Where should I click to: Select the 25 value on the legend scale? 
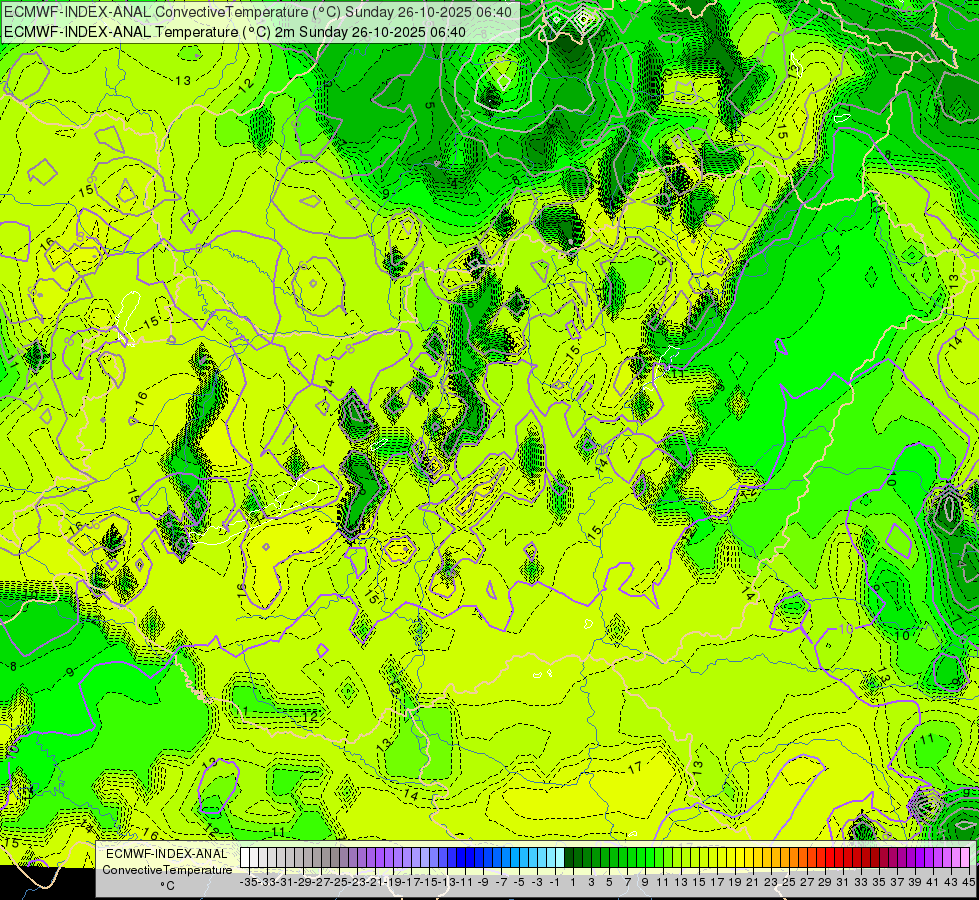click(789, 882)
